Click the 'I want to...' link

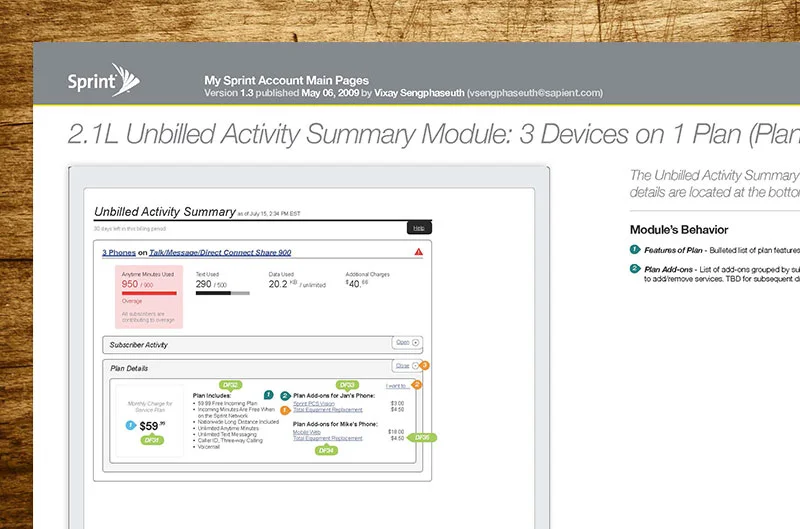click(x=397, y=386)
